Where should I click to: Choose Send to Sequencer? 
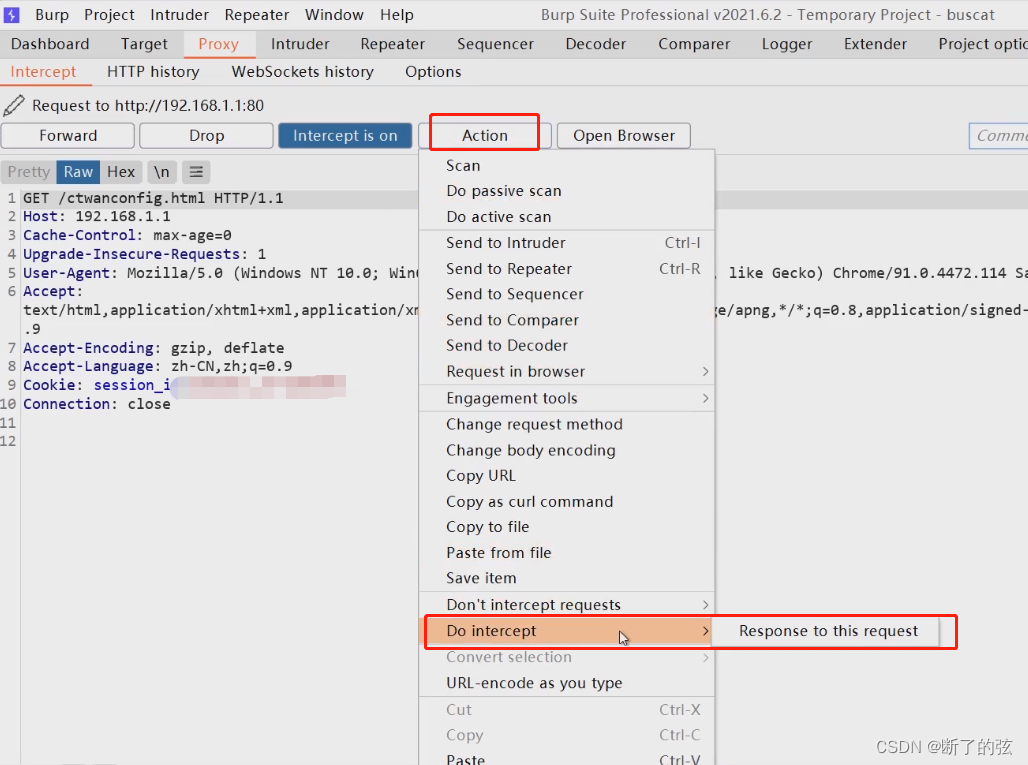coord(566,294)
